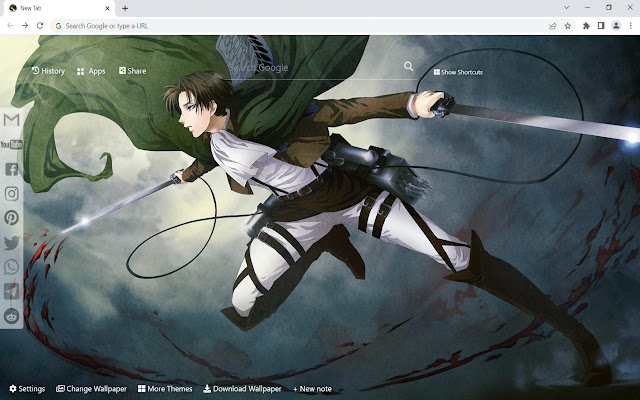
Task: Restore down the browser window
Action: click(x=609, y=7)
